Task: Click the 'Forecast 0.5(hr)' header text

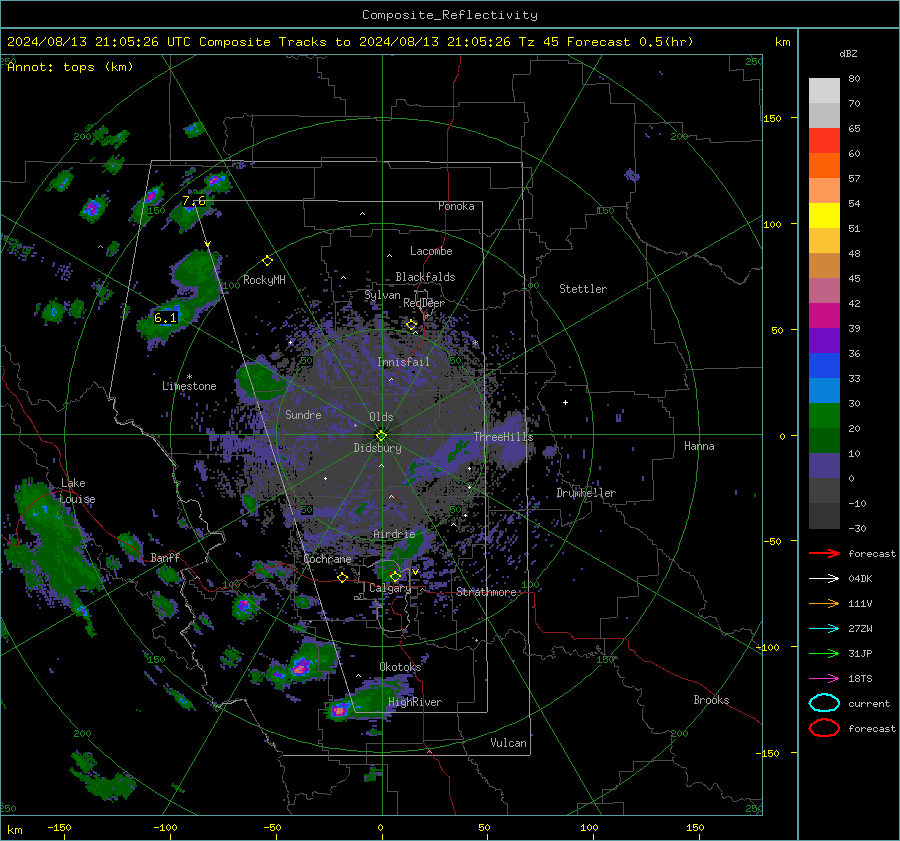Action: pos(630,42)
